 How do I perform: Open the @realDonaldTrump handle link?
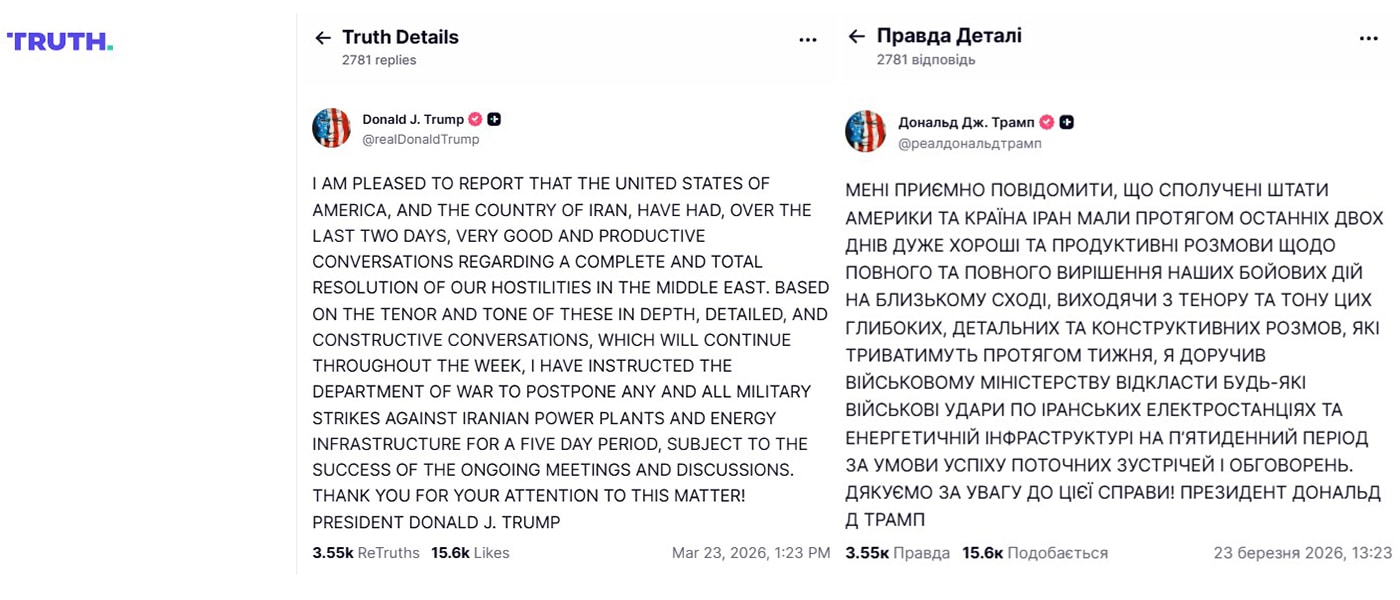pos(421,139)
